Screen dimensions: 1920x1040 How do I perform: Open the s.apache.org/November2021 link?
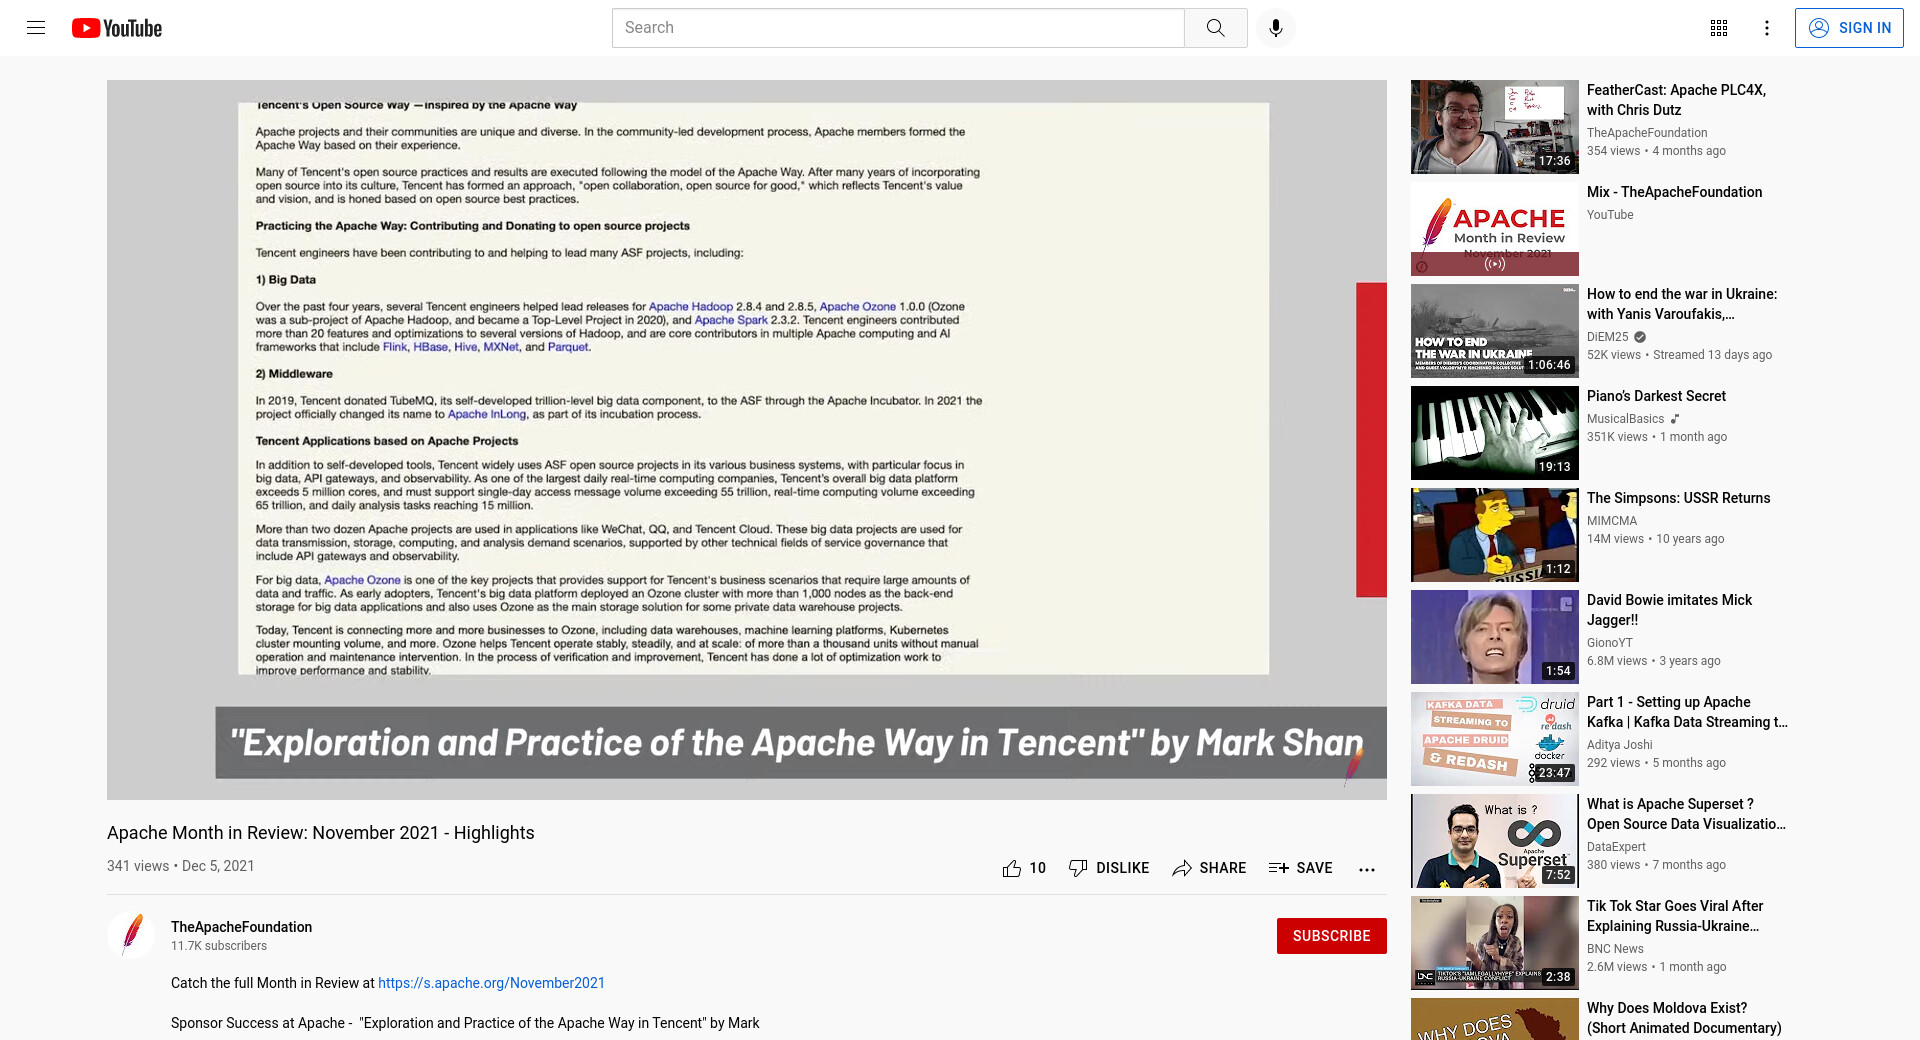click(491, 983)
